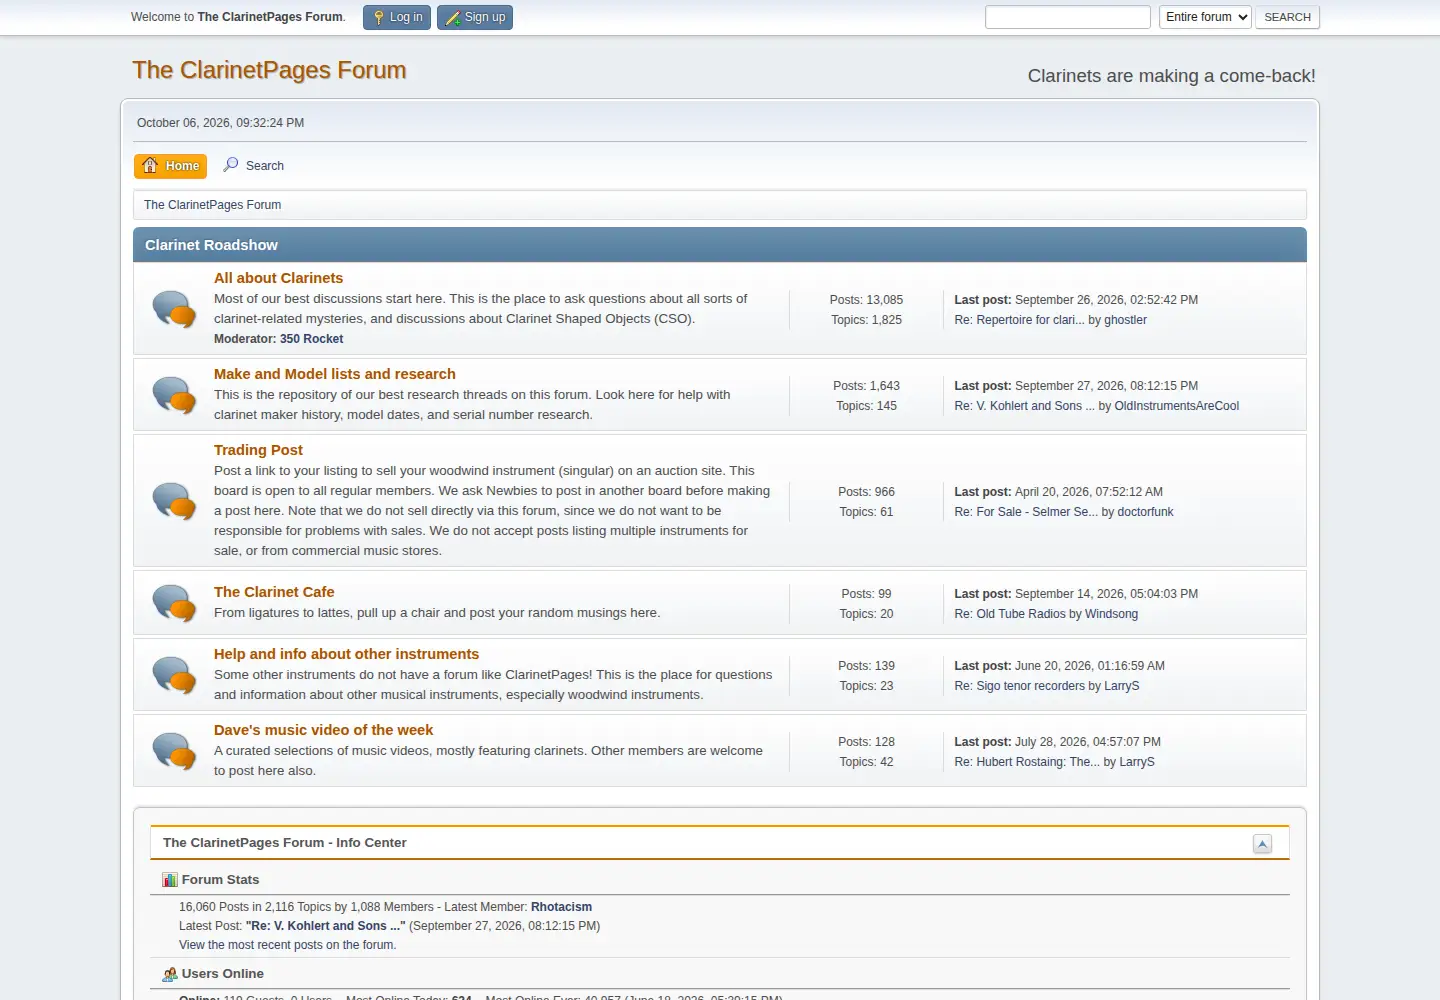Click the Trading Post board icon
Image resolution: width=1440 pixels, height=1000 pixels.
(174, 501)
